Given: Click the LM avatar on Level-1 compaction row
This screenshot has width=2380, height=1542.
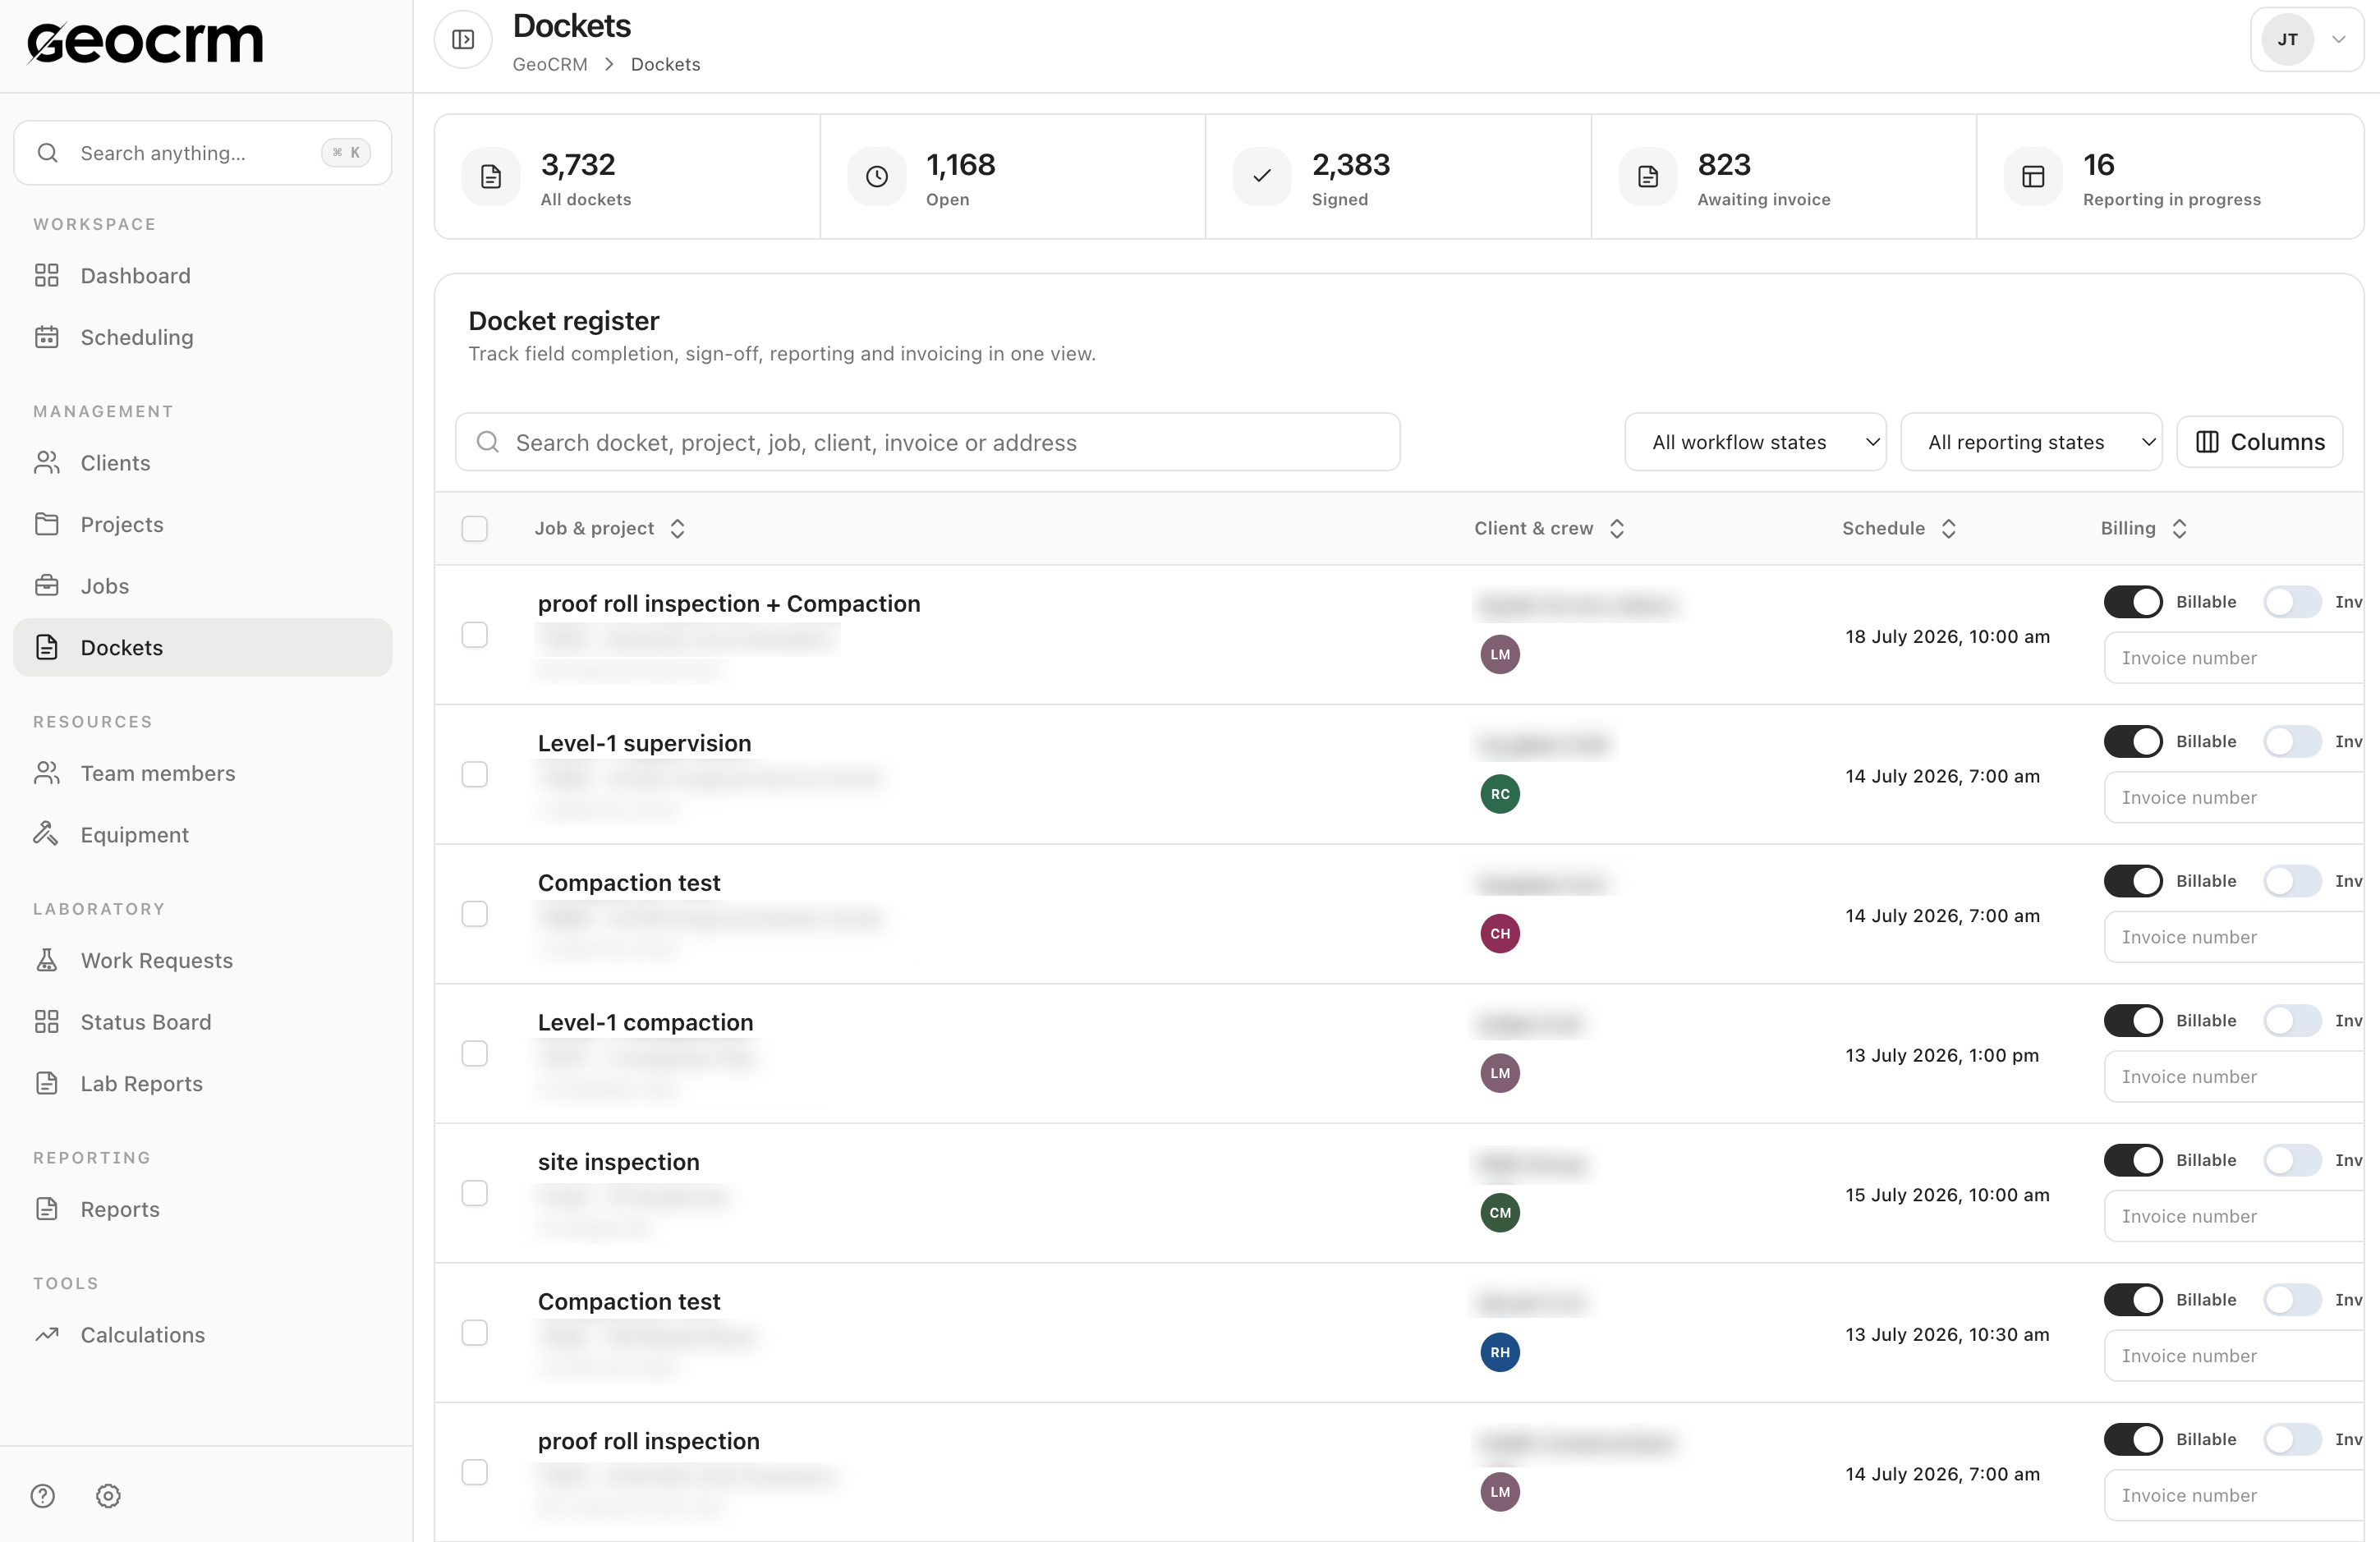Looking at the screenshot, I should (x=1500, y=1073).
